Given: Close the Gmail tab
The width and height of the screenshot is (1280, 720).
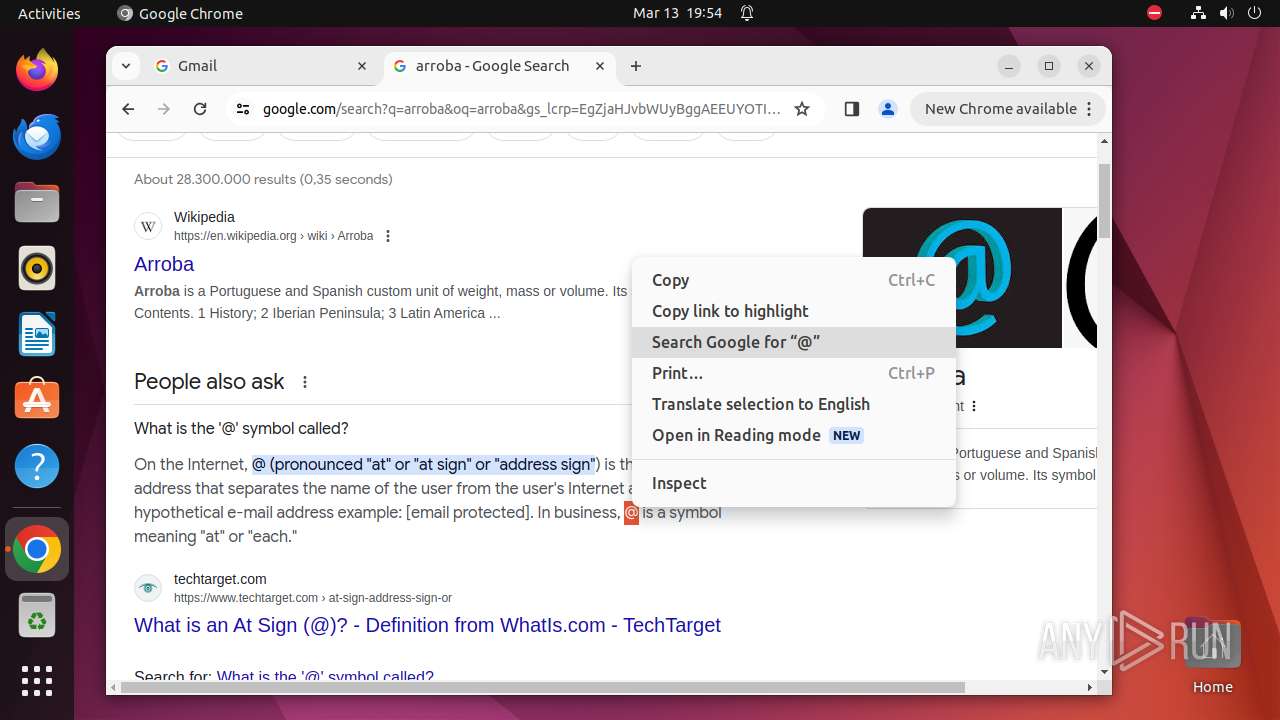Looking at the screenshot, I should pos(362,66).
